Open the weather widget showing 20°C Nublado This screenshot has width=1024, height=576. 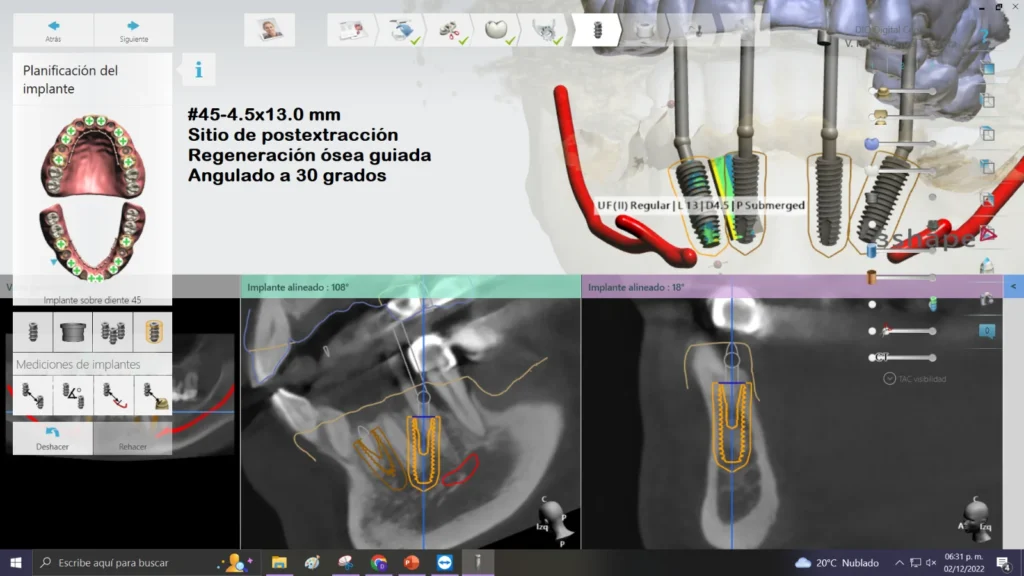pyautogui.click(x=837, y=562)
